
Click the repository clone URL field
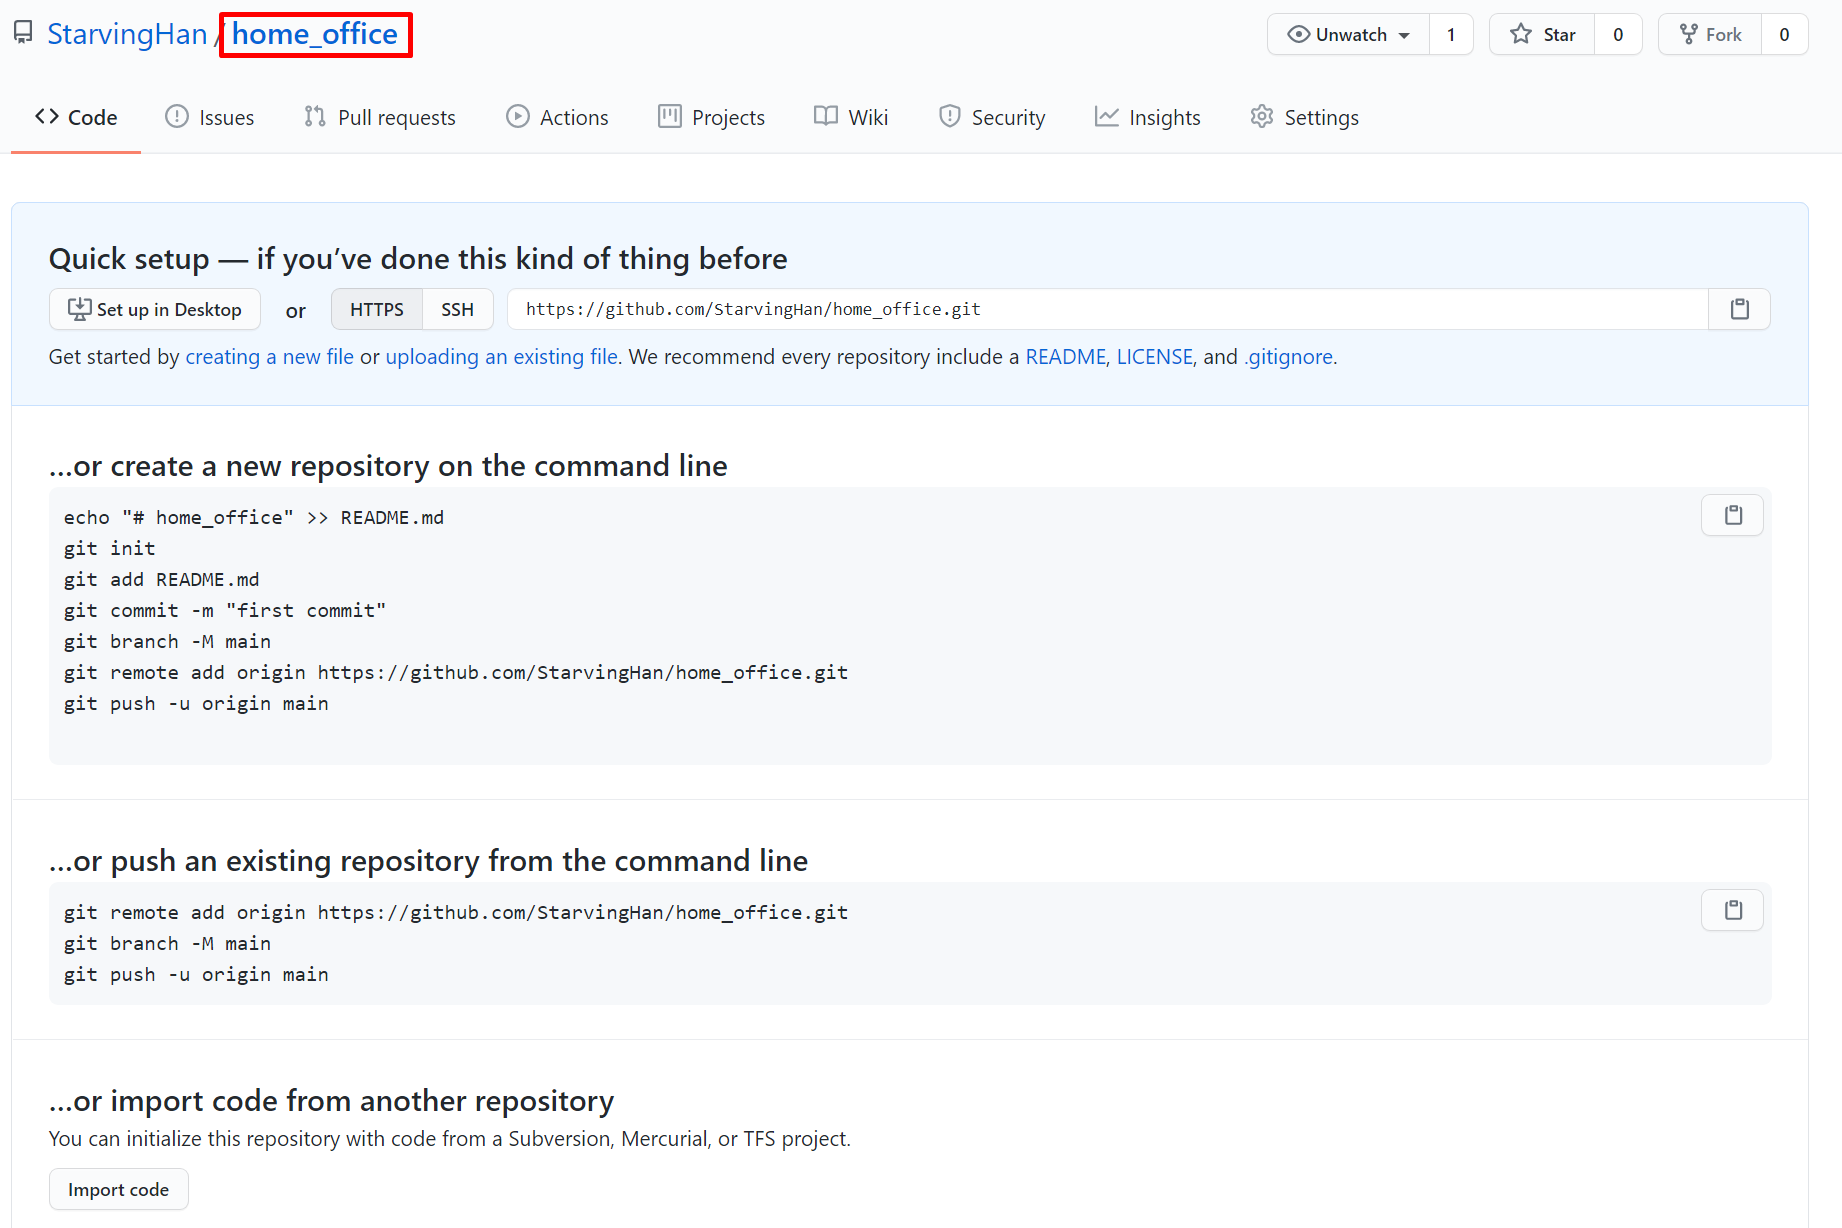(1108, 309)
